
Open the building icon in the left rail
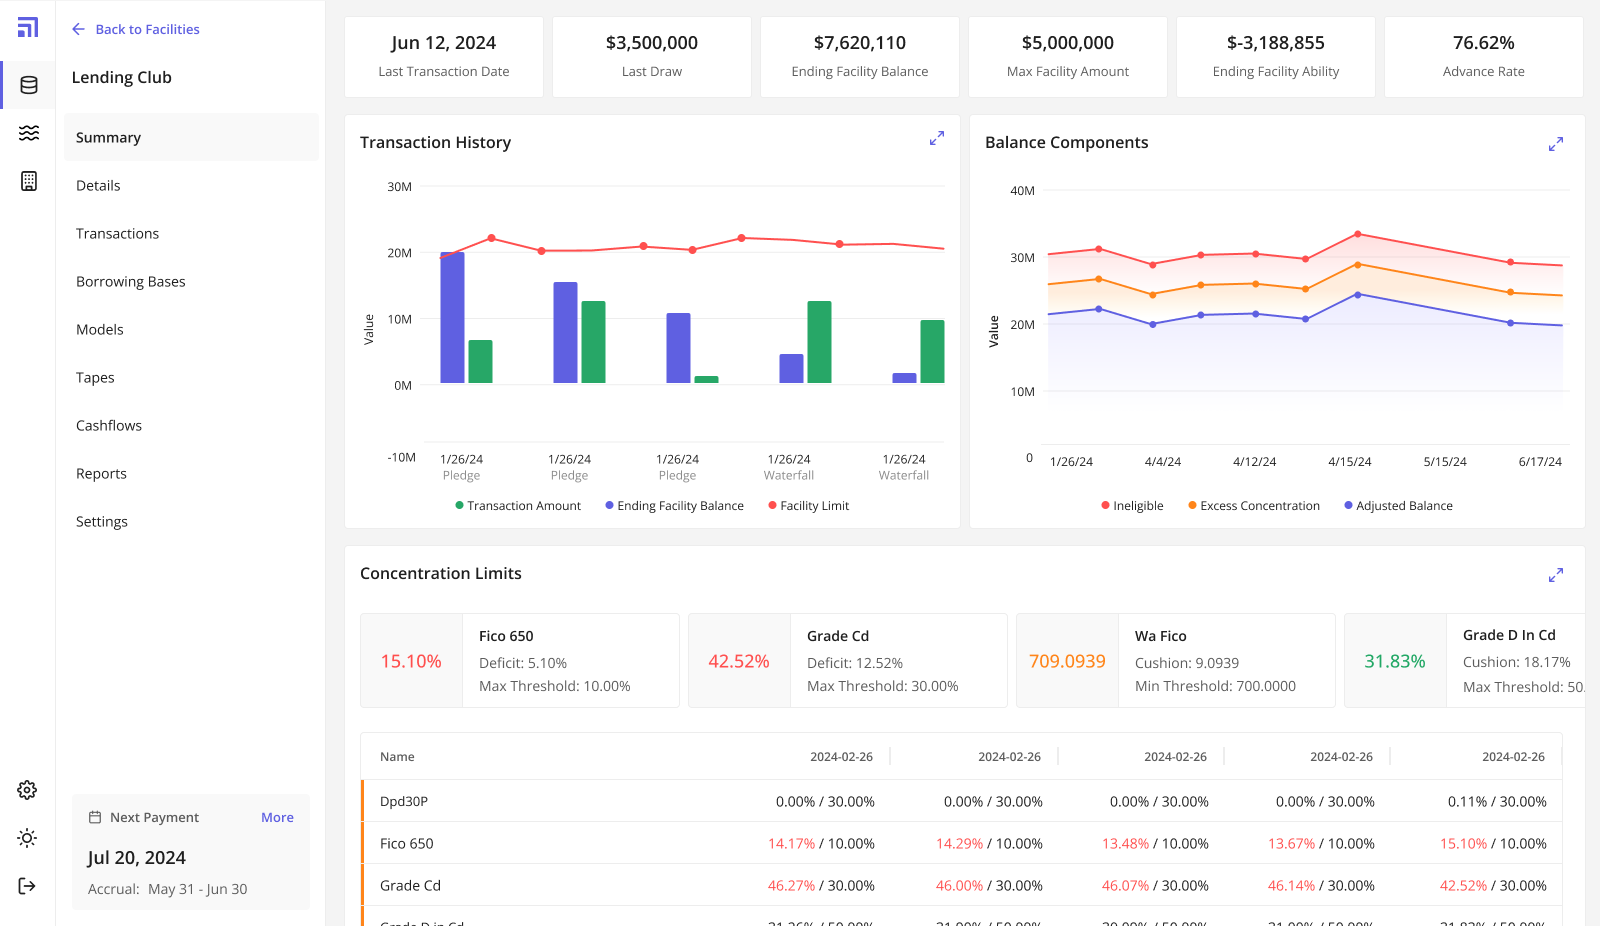tap(29, 181)
